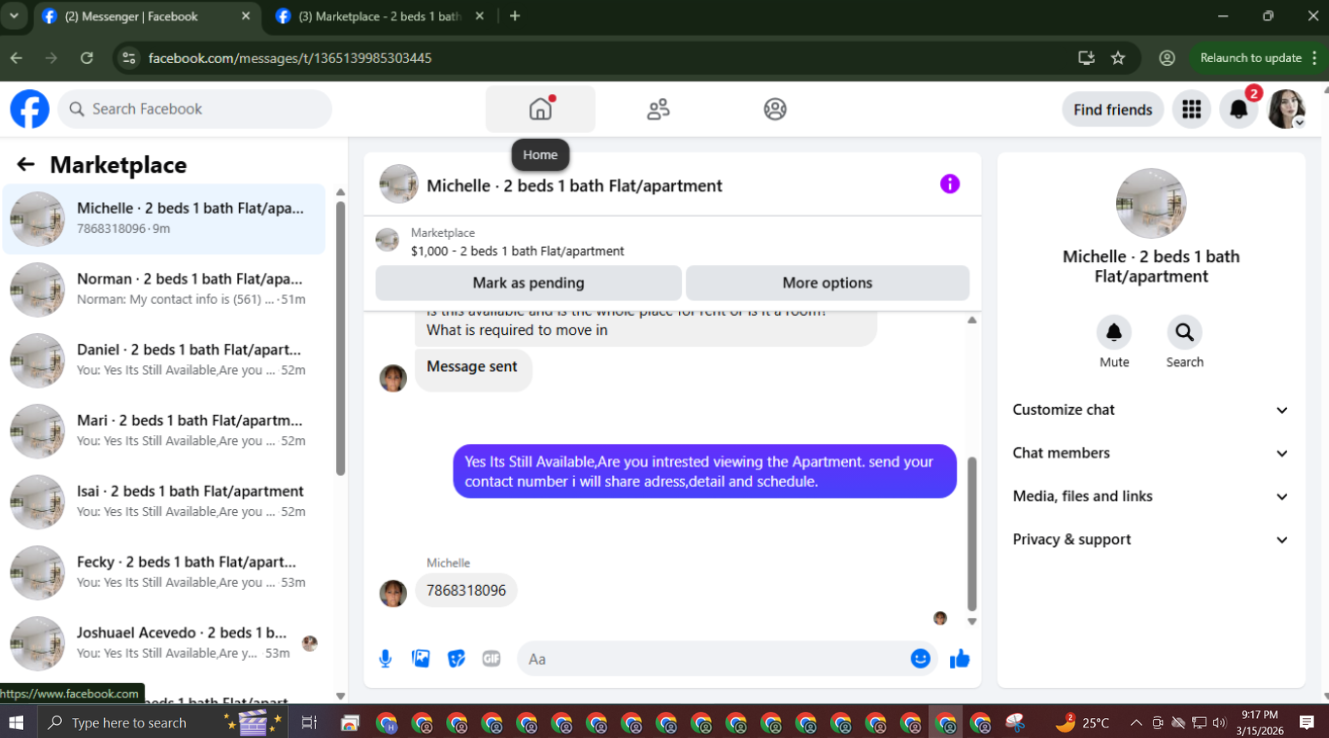
Task: Open Task View on the taskbar
Action: 309,722
